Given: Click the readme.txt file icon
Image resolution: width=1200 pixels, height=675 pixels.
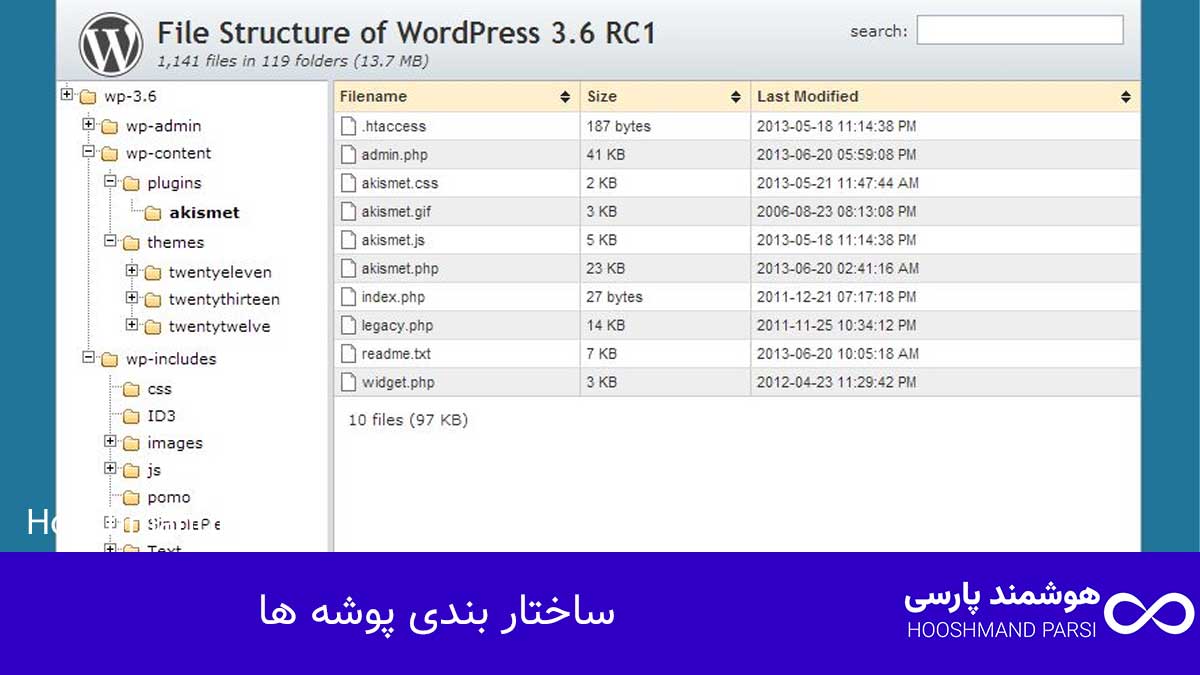Looking at the screenshot, I should click(348, 353).
